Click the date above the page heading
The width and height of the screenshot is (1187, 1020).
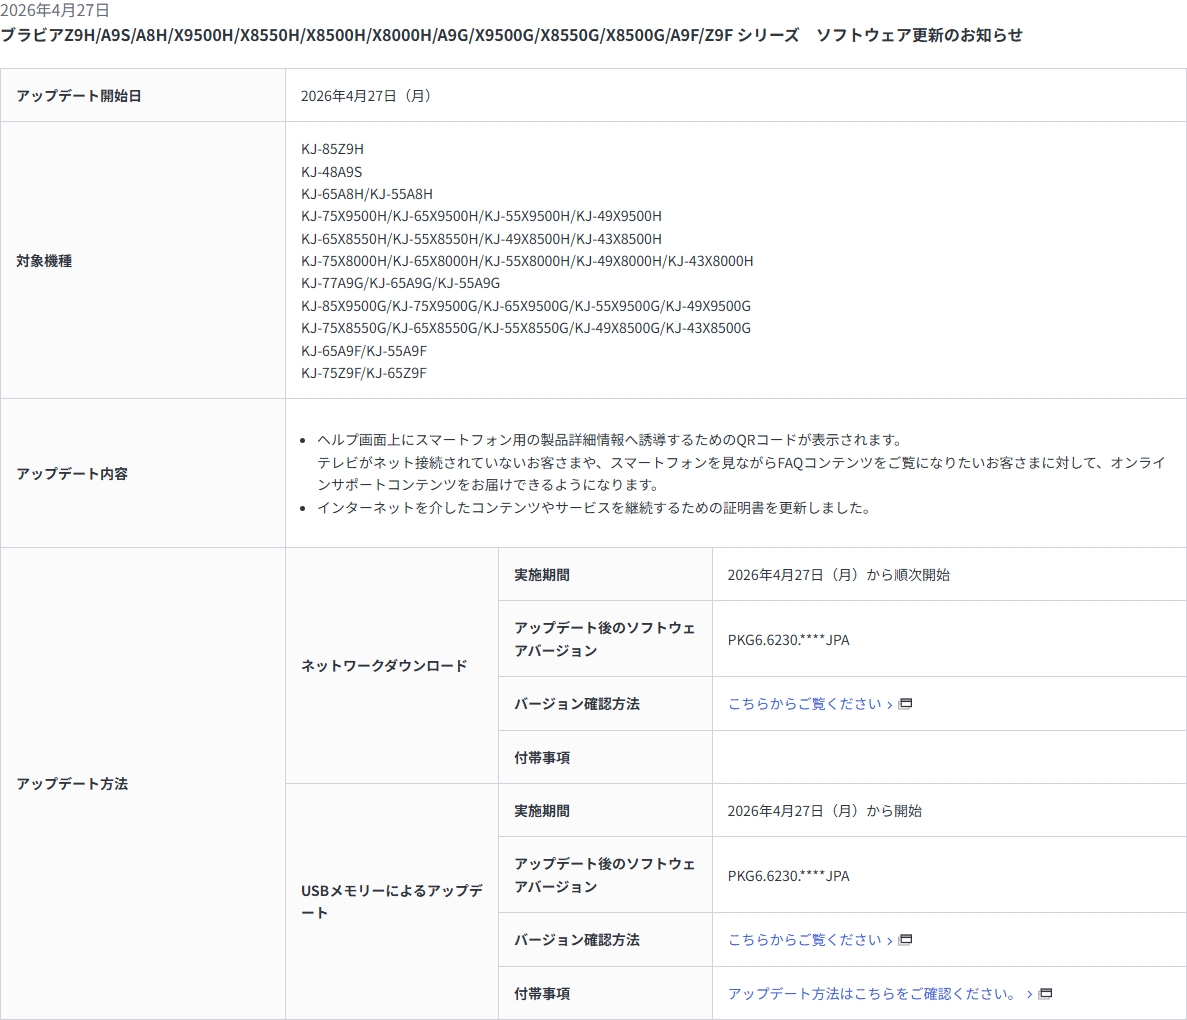[x=55, y=10]
